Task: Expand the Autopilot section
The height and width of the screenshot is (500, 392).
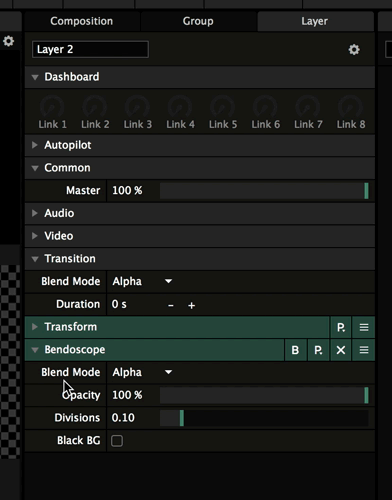Action: click(x=35, y=145)
